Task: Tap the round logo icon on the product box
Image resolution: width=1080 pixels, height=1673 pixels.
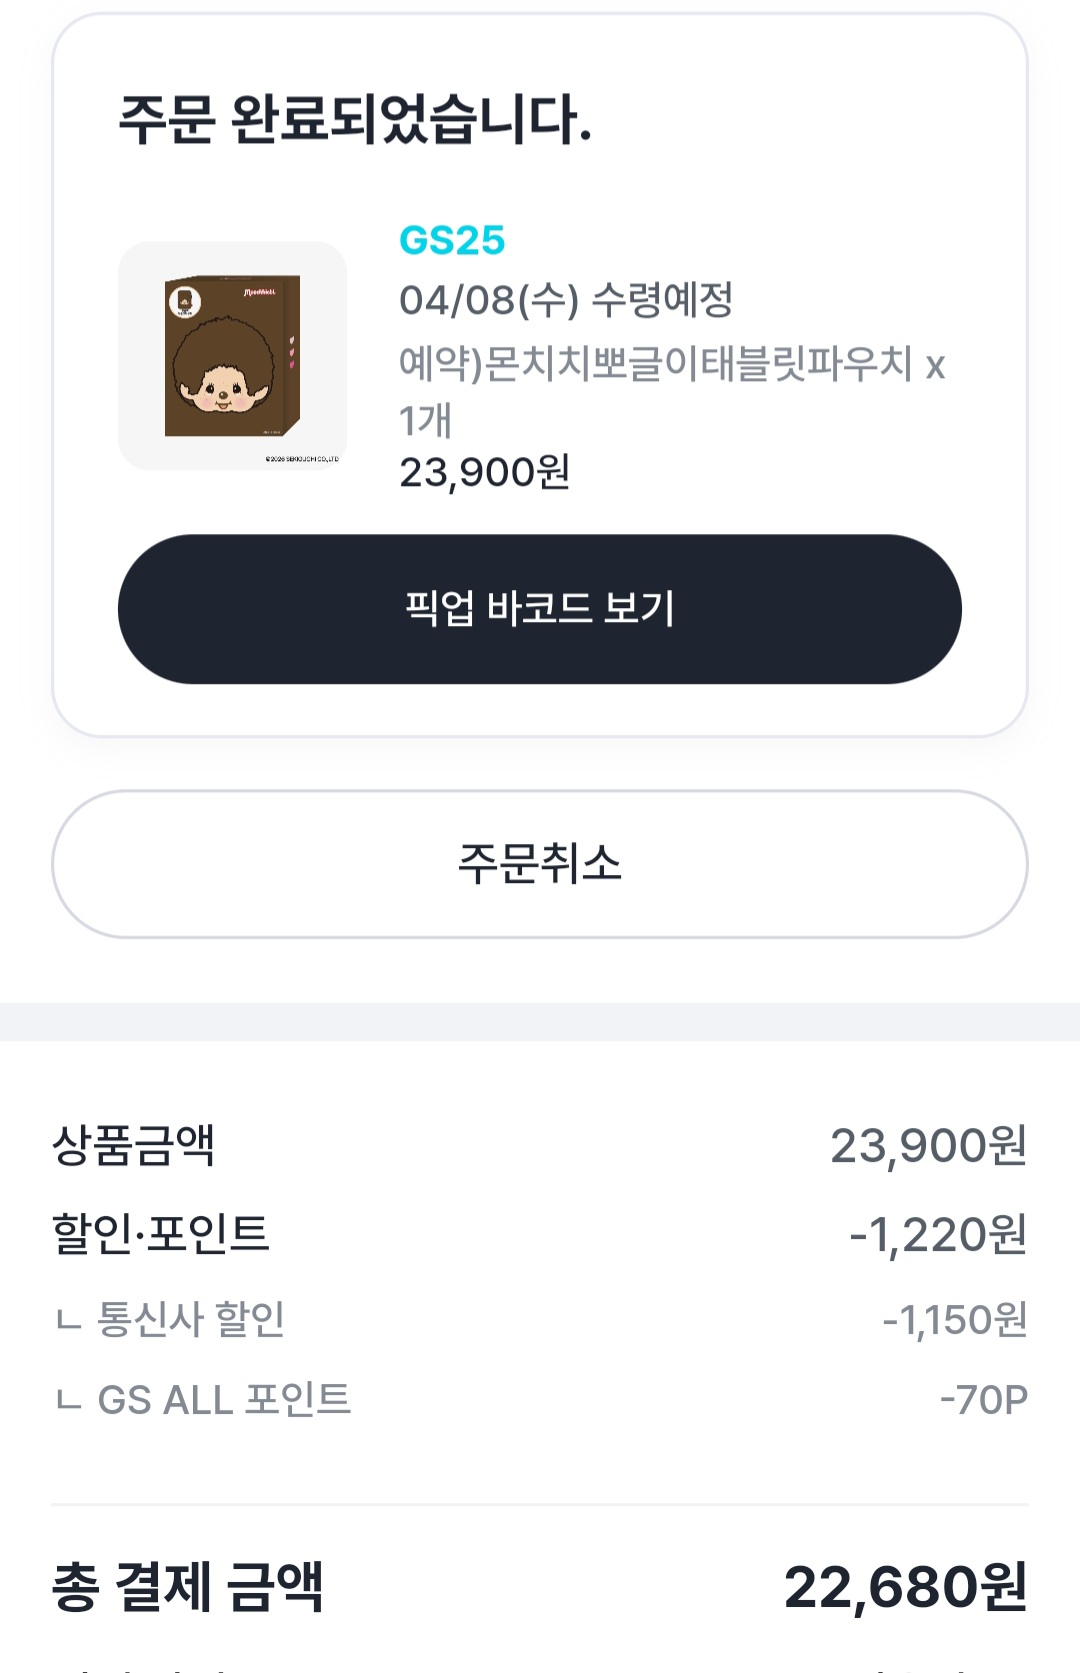Action: coord(185,301)
